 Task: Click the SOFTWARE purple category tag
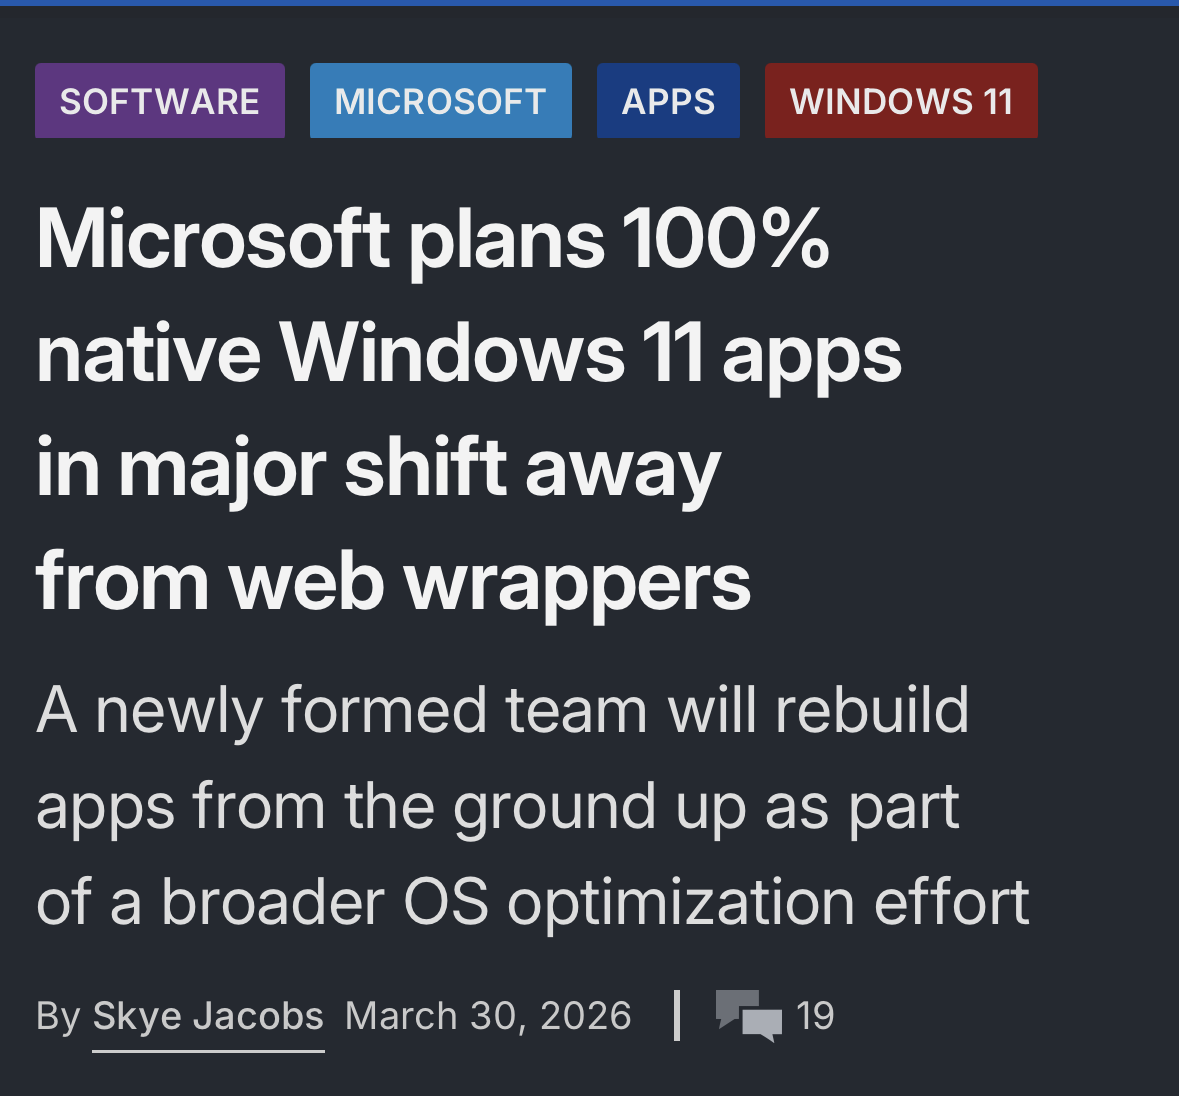160,101
